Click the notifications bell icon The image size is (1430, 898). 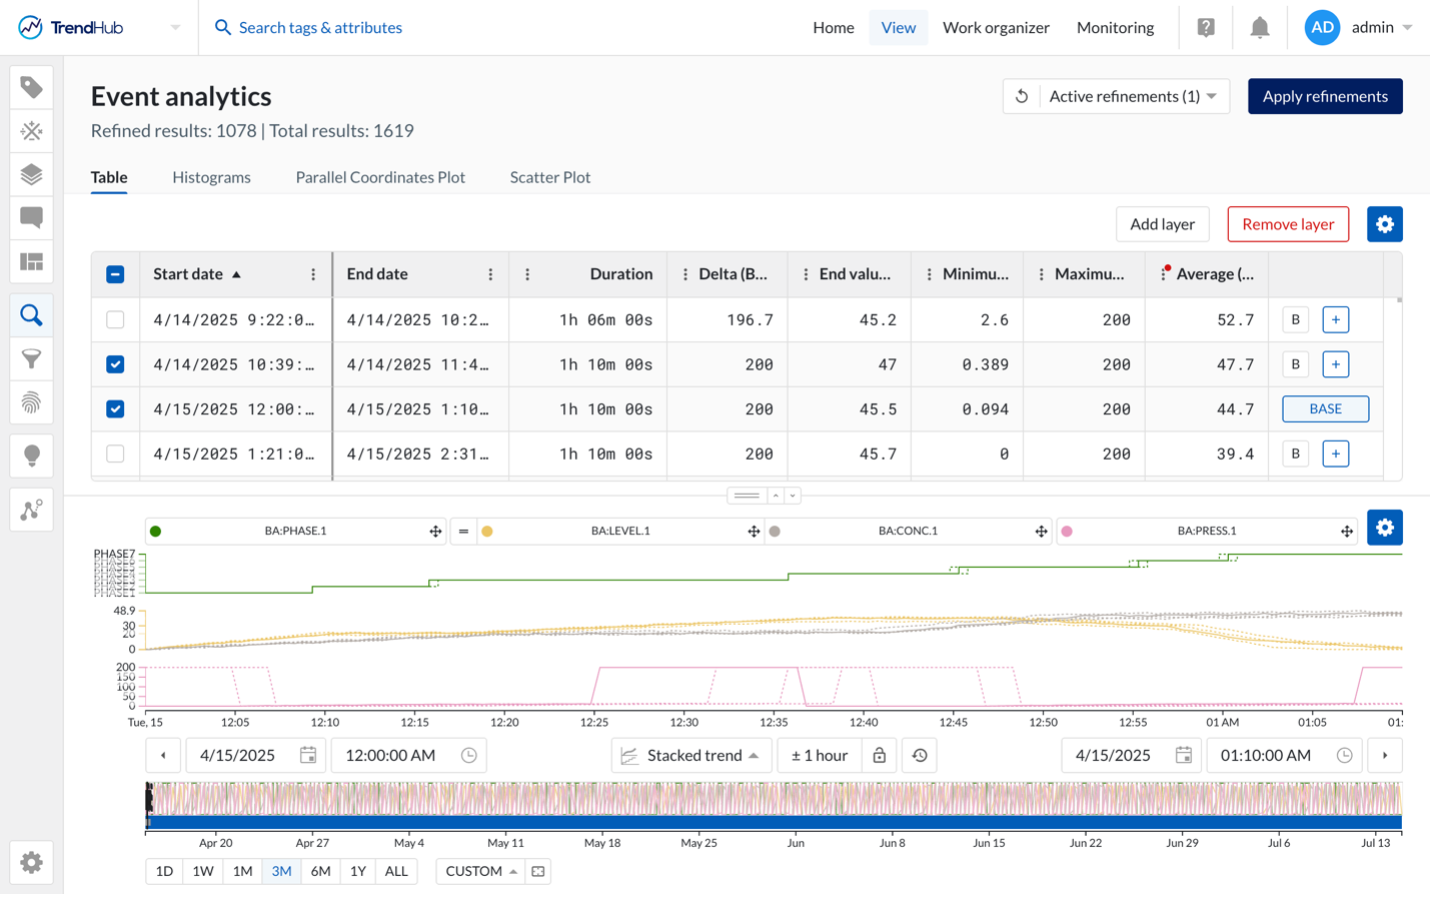point(1259,27)
